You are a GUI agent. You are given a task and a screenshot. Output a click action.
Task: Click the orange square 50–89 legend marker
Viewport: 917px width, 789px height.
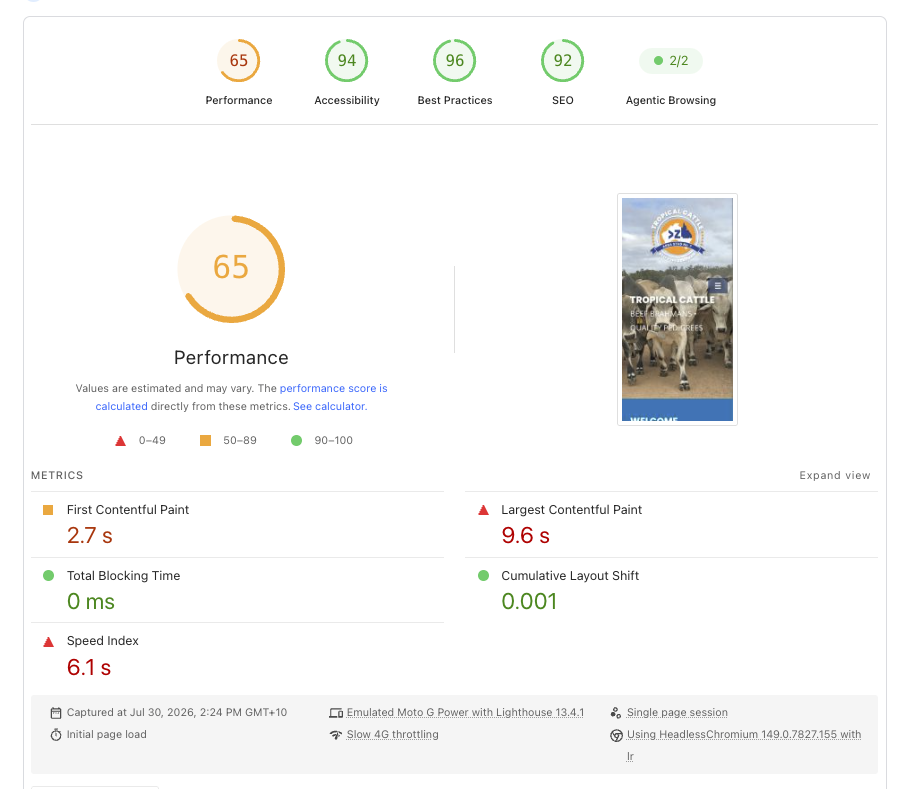(x=205, y=440)
